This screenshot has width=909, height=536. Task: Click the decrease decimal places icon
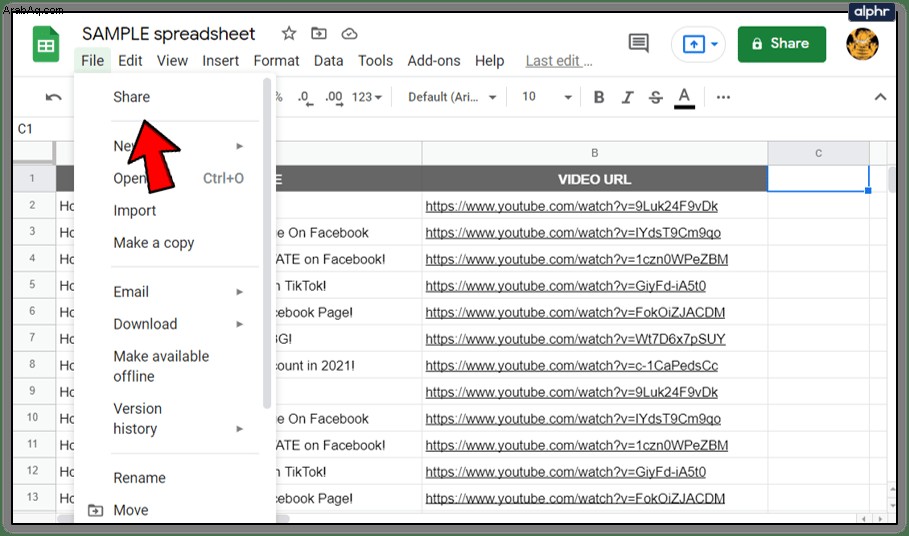(306, 97)
